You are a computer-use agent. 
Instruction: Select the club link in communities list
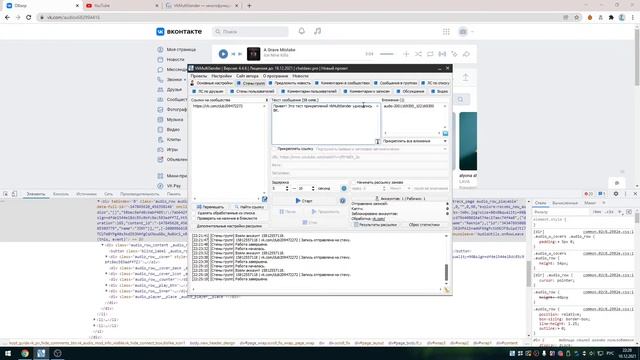tap(218, 106)
